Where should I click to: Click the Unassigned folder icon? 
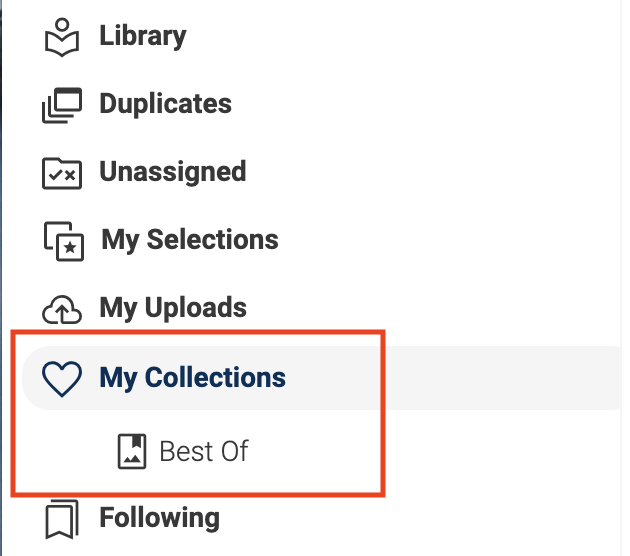[61, 172]
